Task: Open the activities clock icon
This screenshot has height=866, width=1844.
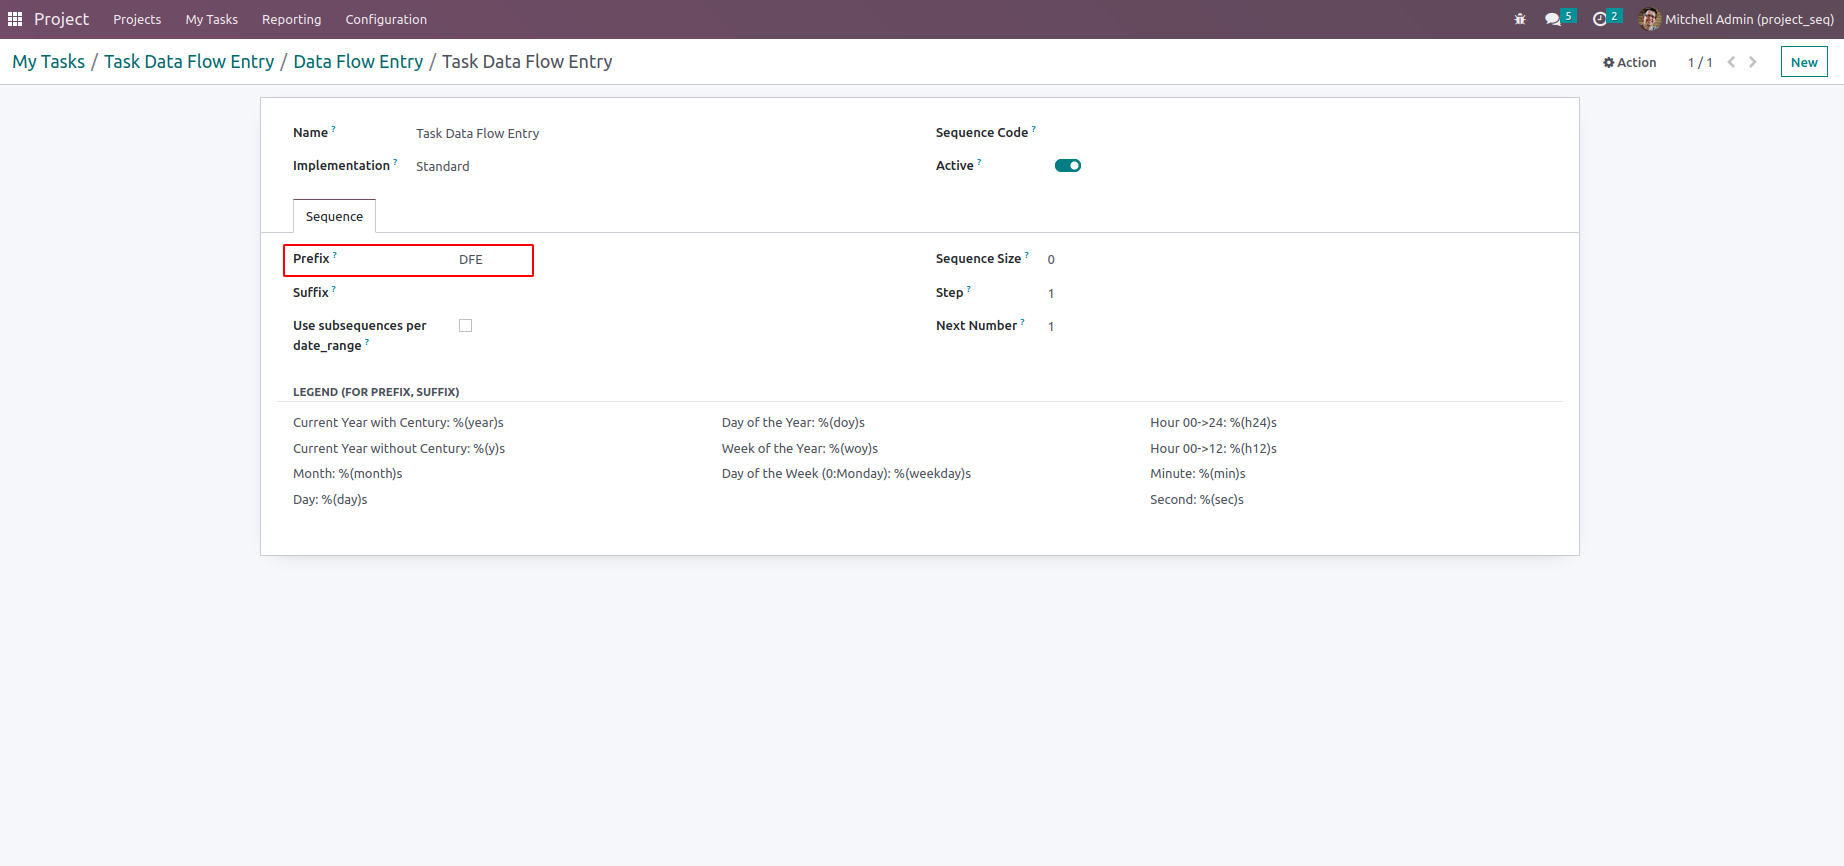Action: (1599, 19)
